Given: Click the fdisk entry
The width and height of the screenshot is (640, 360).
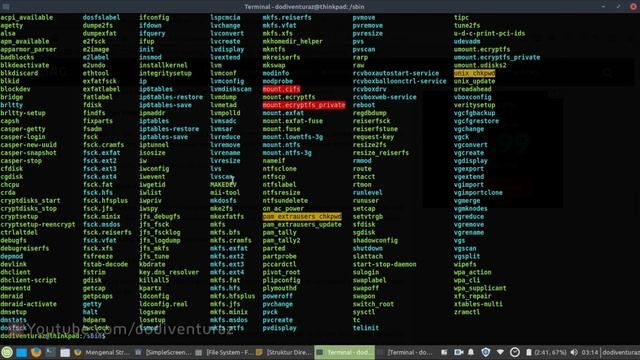Looking at the screenshot, I should 92,105.
